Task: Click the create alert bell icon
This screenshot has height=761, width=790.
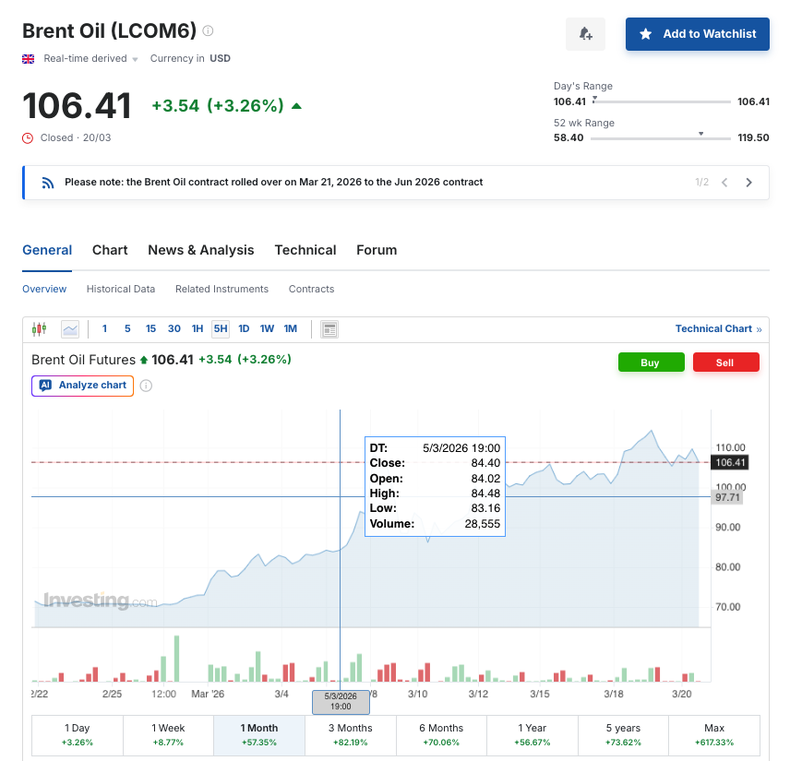Action: coord(585,34)
